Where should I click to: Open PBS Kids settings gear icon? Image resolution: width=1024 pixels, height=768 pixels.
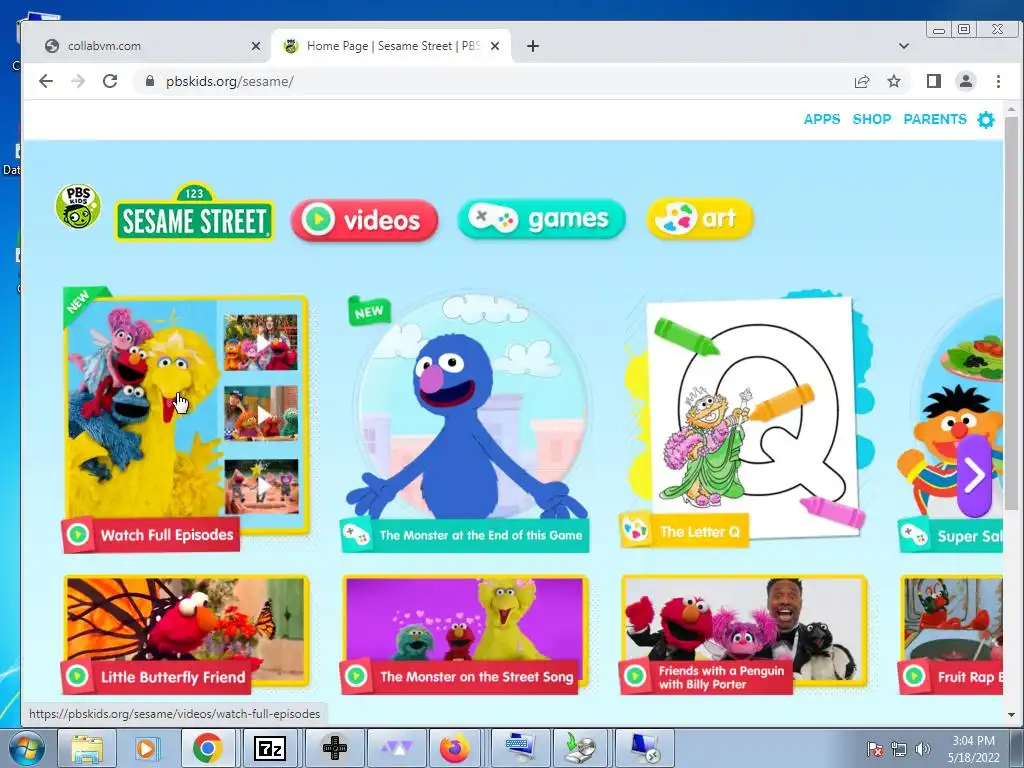click(985, 120)
